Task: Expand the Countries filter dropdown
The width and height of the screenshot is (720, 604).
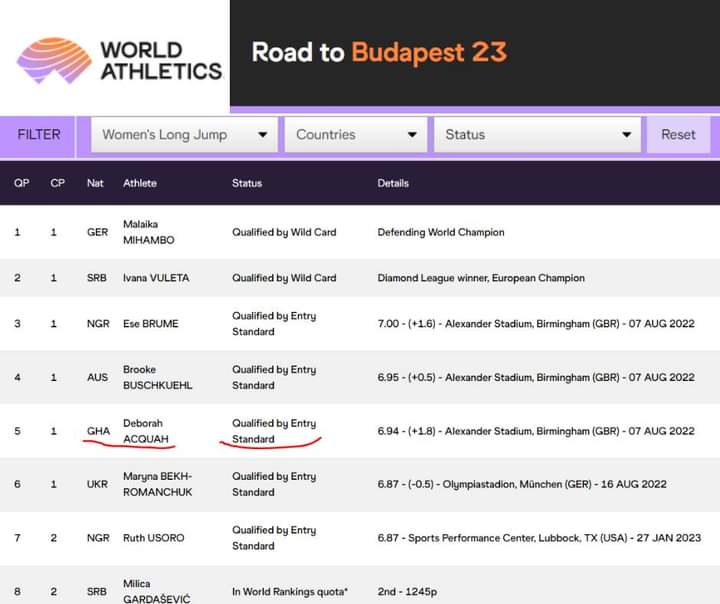Action: pyautogui.click(x=355, y=135)
